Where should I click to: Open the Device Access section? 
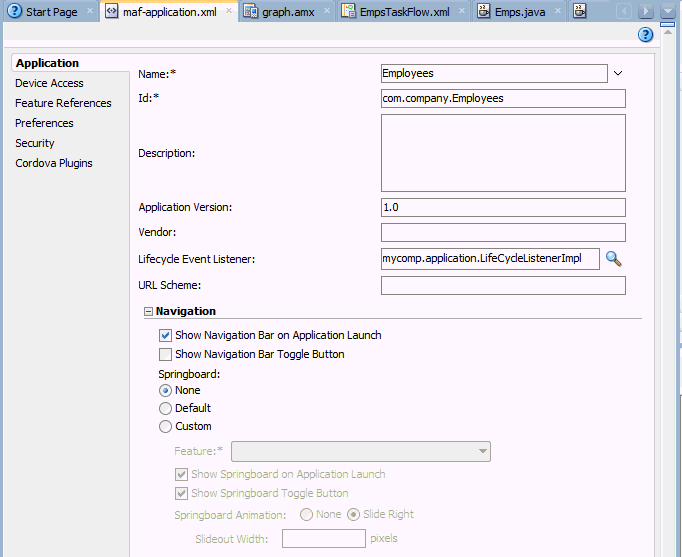pyautogui.click(x=49, y=83)
